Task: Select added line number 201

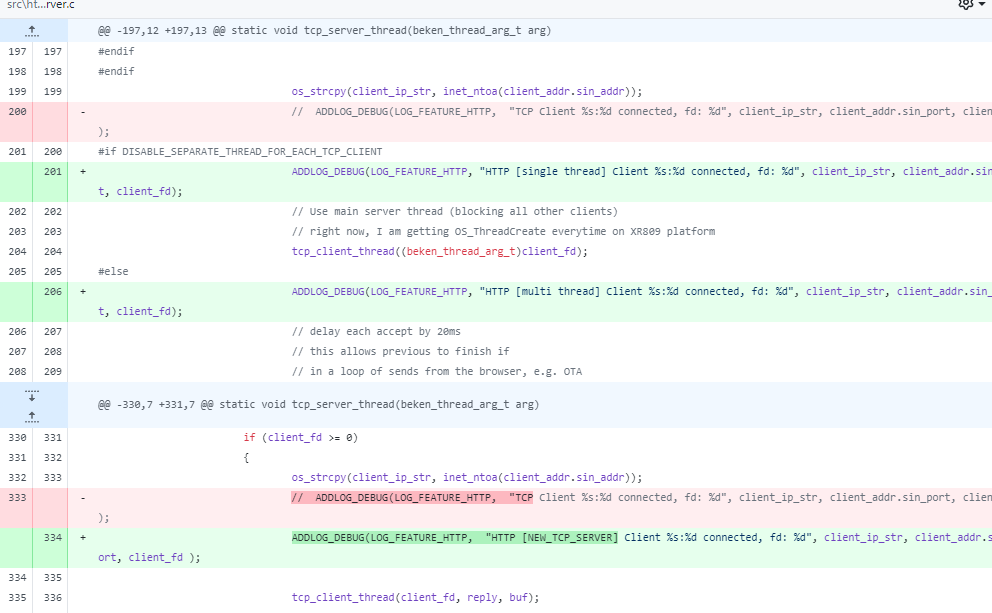Action: click(53, 171)
